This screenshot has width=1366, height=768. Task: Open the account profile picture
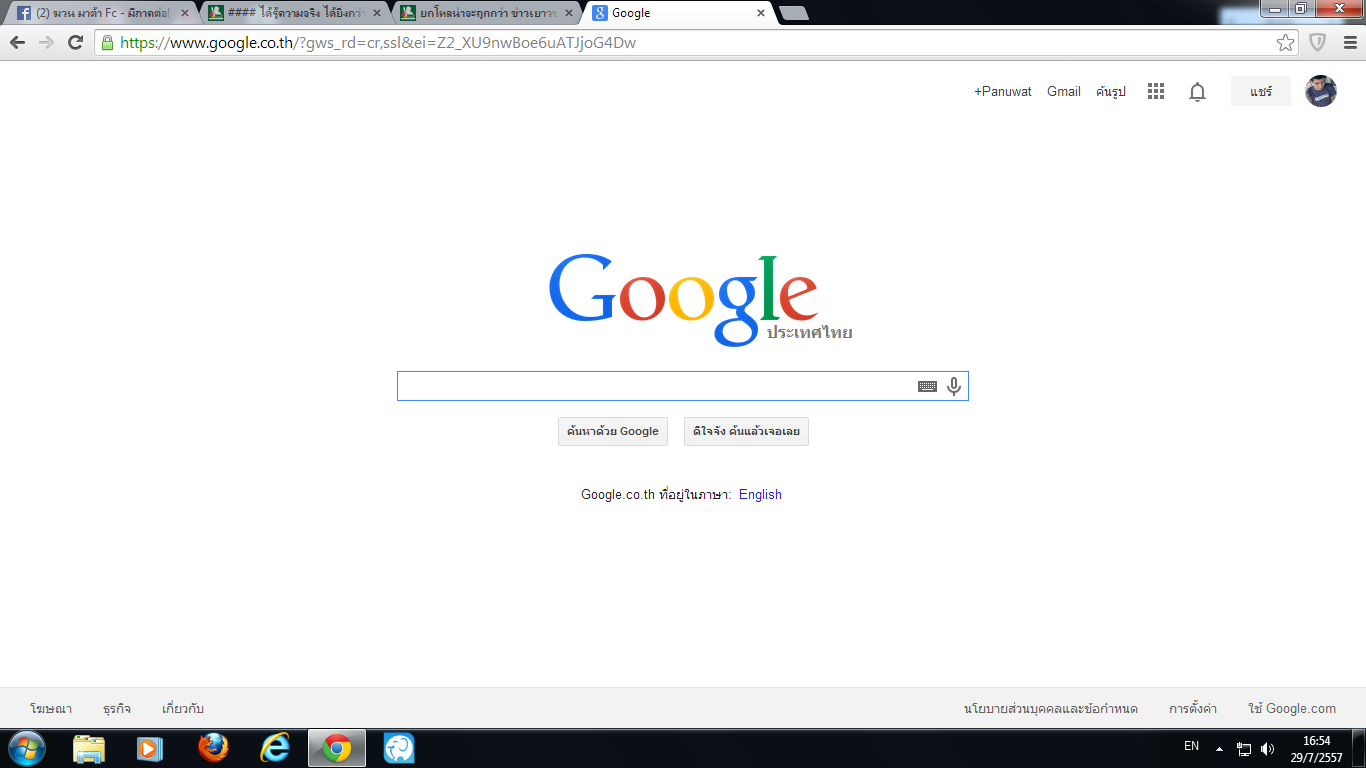1321,91
